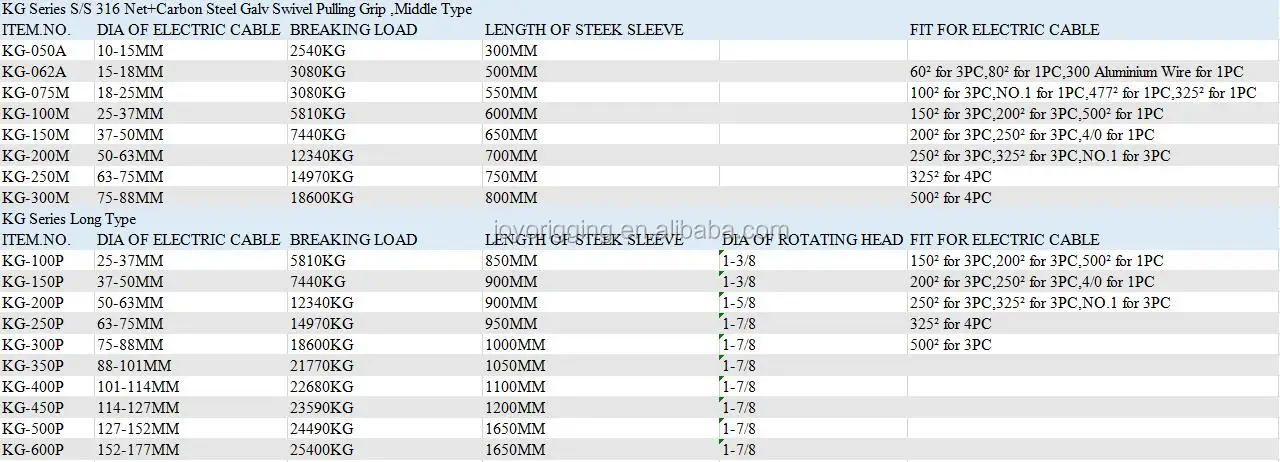Click the 1200MM sleeve length cell
Image resolution: width=1280 pixels, height=462 pixels.
tap(514, 408)
